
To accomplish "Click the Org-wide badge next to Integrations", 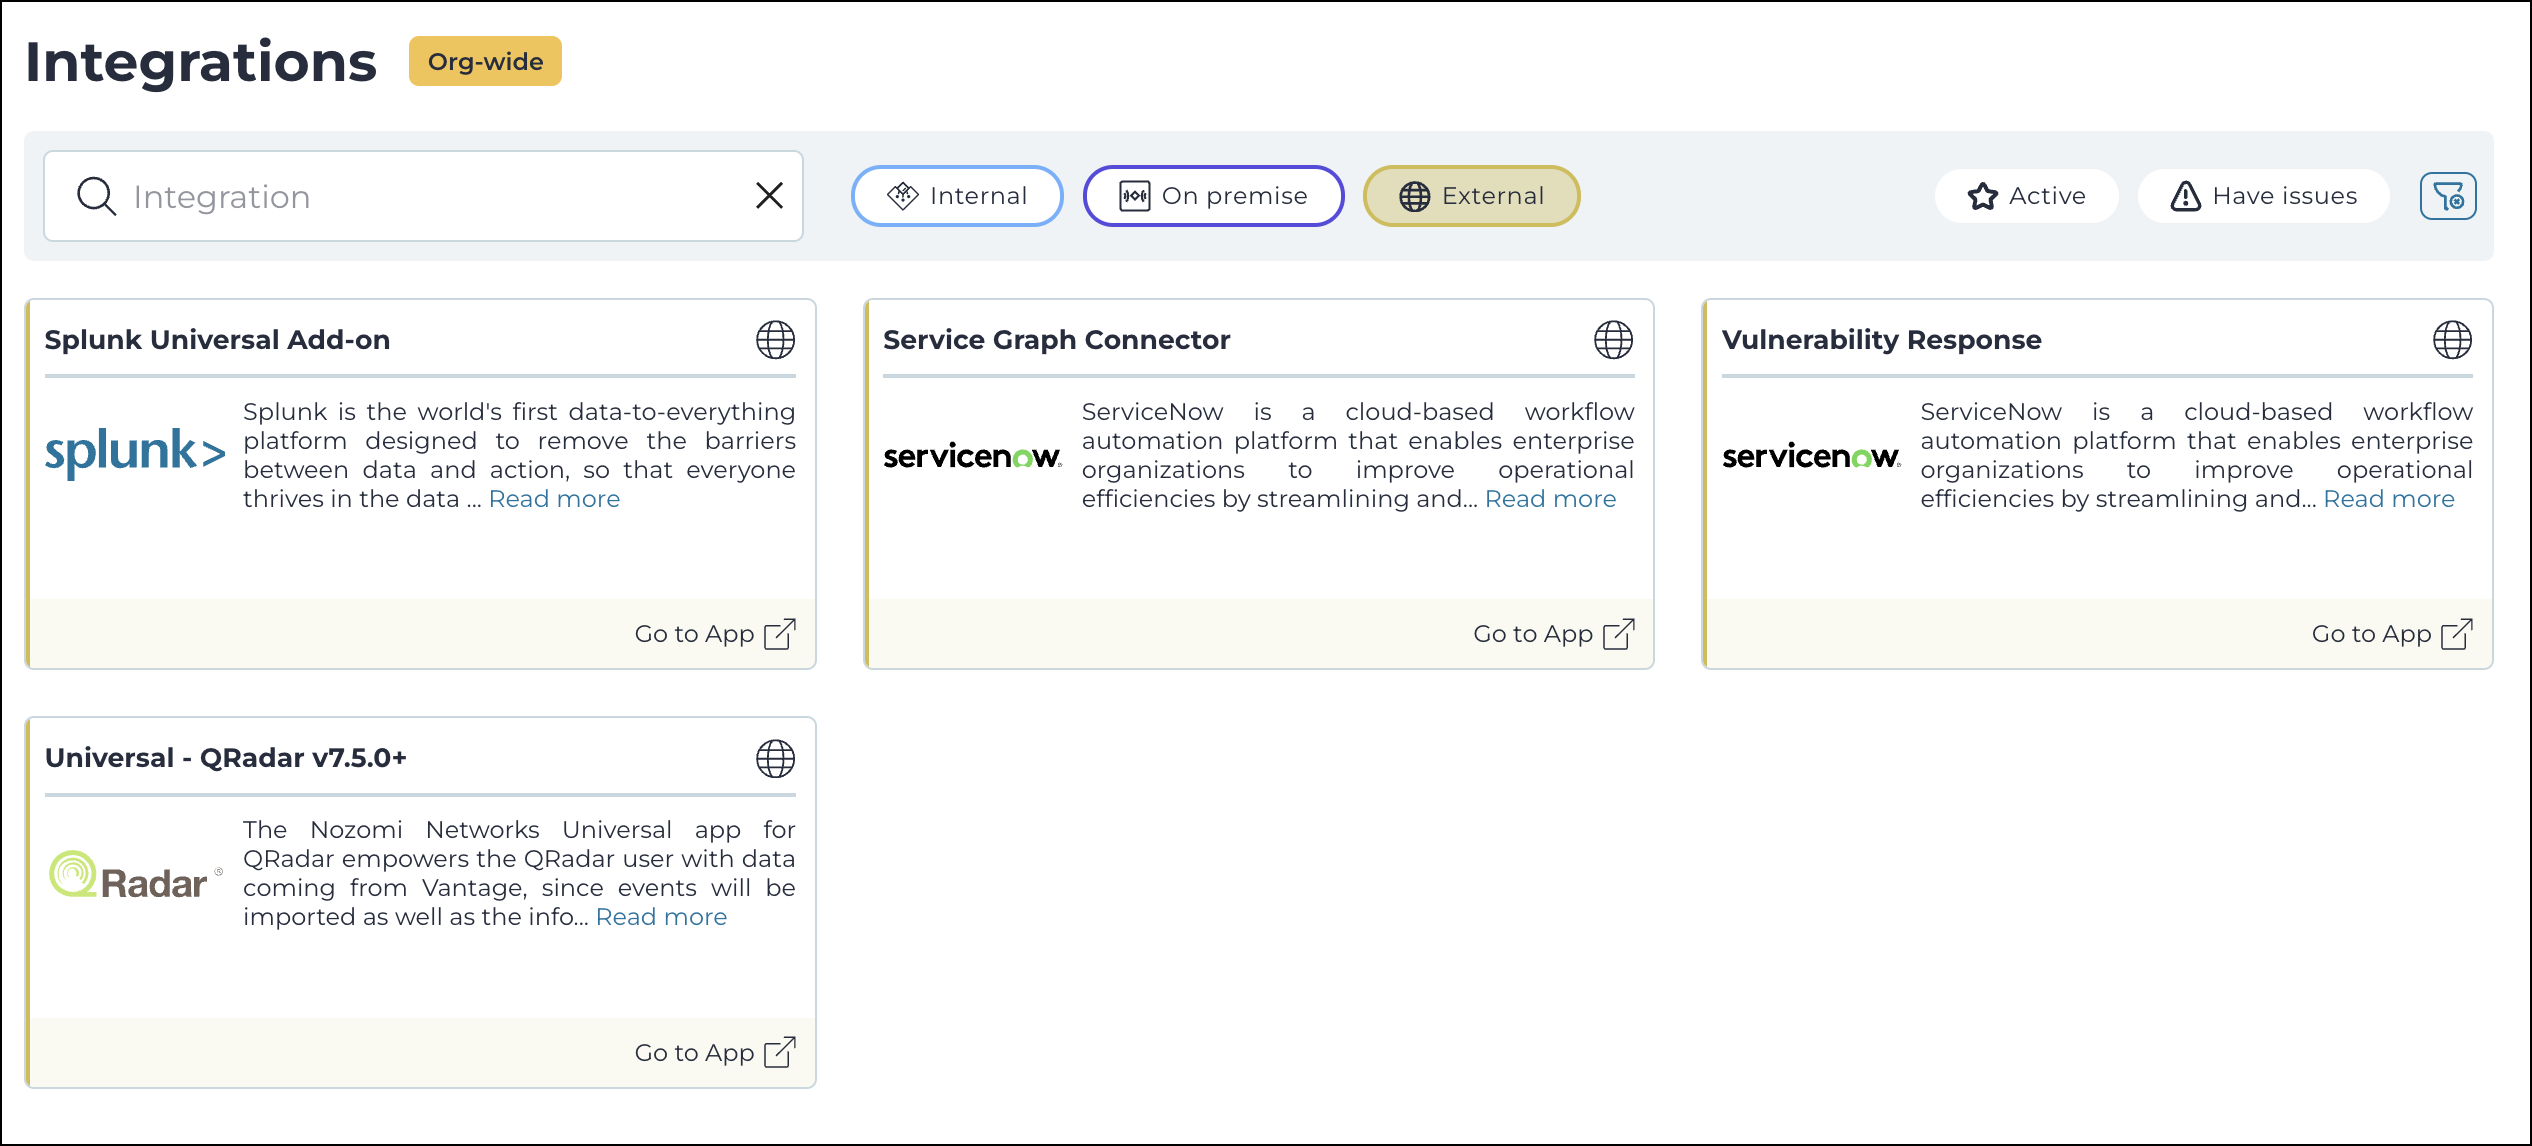I will (x=484, y=61).
